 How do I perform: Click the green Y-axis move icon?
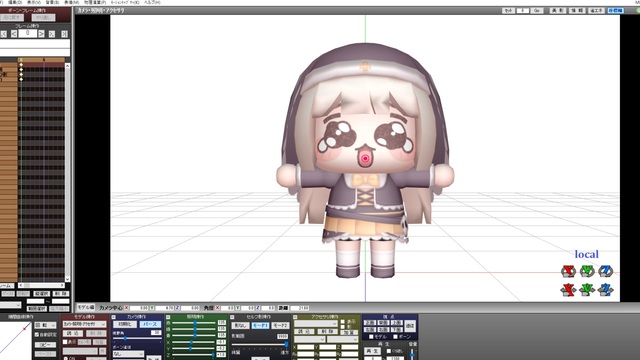587,289
